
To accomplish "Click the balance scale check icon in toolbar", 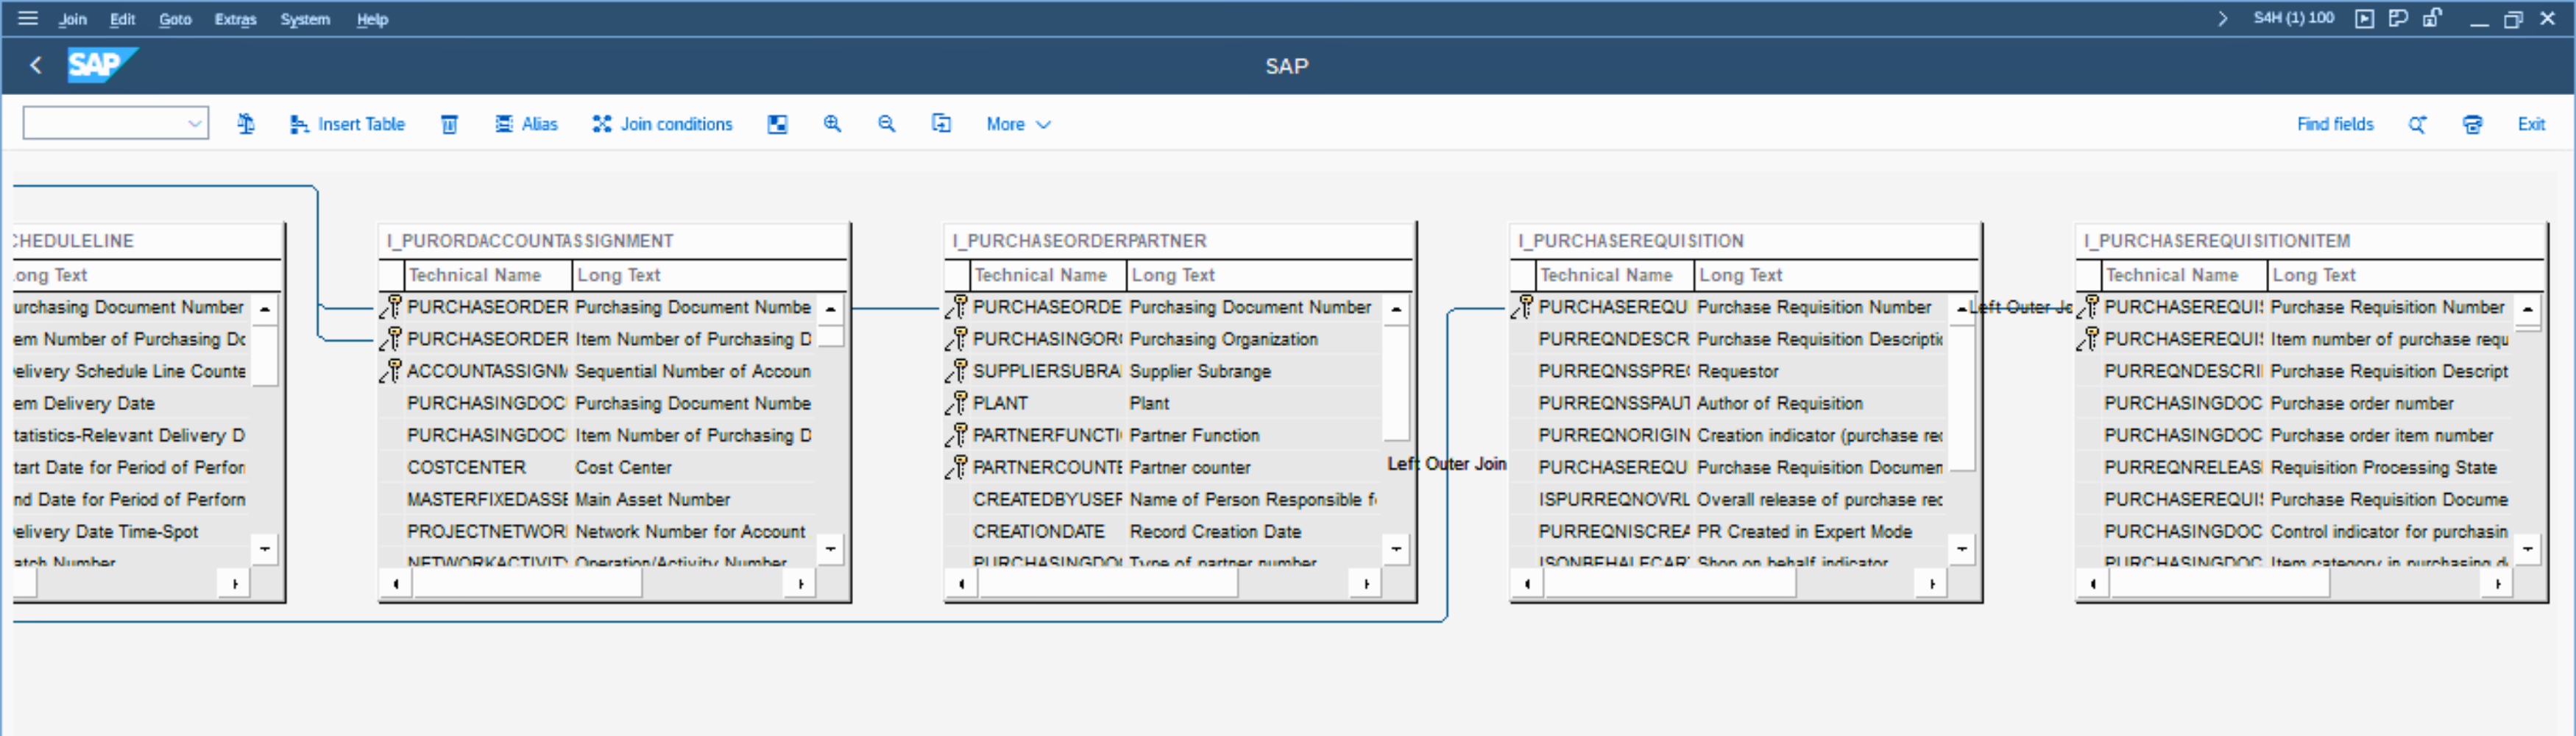I will (246, 124).
